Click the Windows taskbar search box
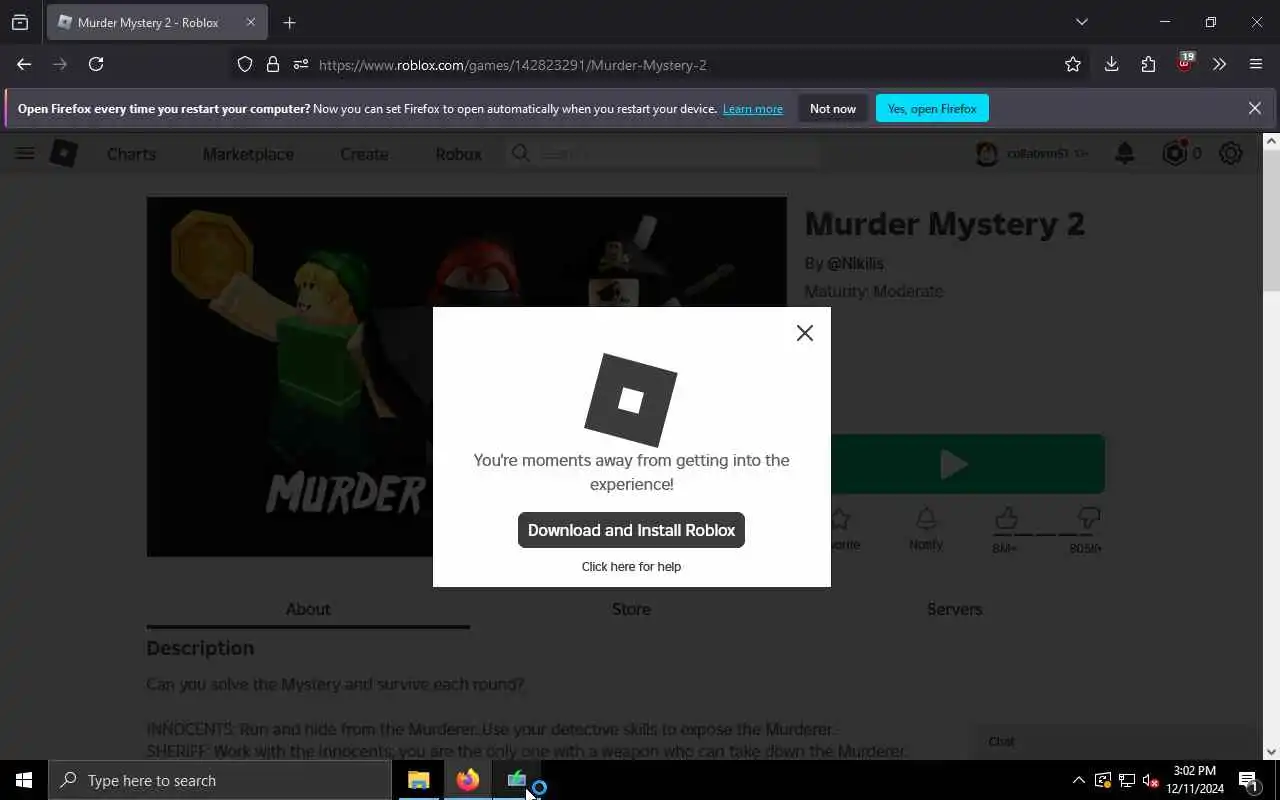Image resolution: width=1280 pixels, height=800 pixels. point(220,780)
